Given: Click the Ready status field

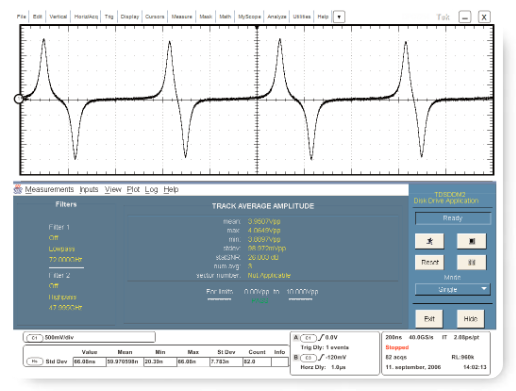Looking at the screenshot, I should coord(453,218).
